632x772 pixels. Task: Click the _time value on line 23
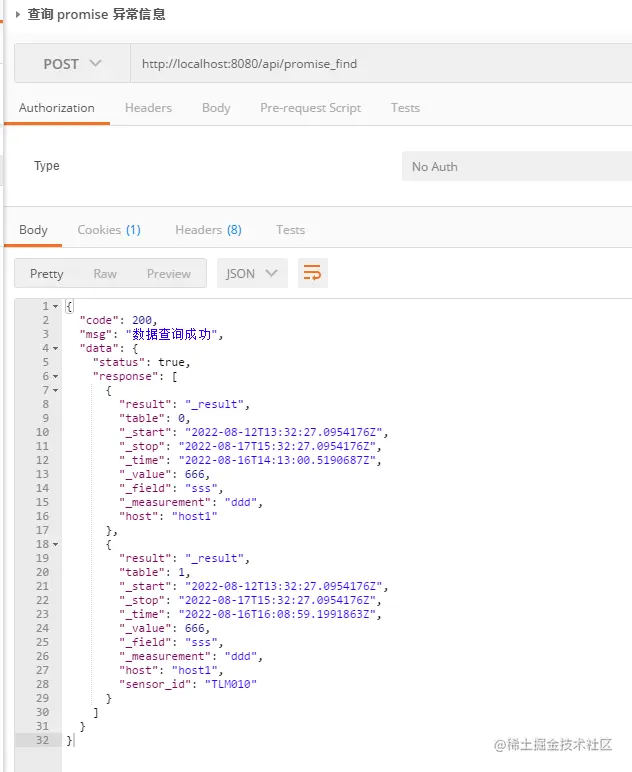(277, 614)
